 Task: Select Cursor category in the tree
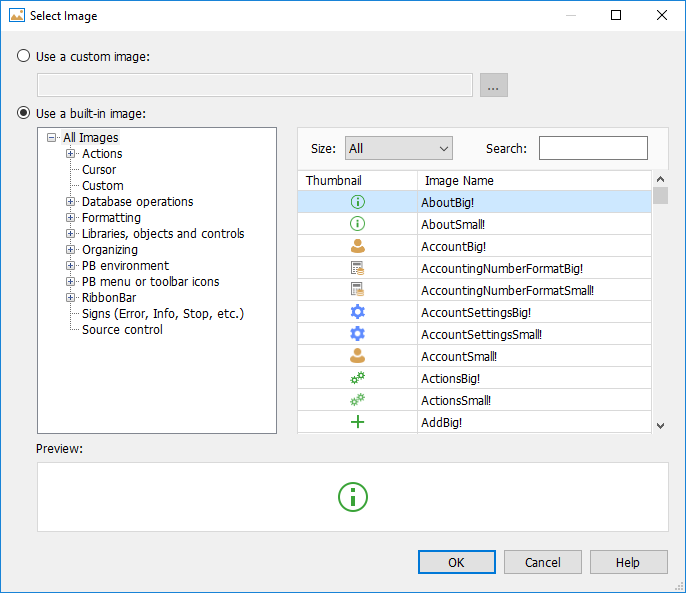(x=99, y=170)
